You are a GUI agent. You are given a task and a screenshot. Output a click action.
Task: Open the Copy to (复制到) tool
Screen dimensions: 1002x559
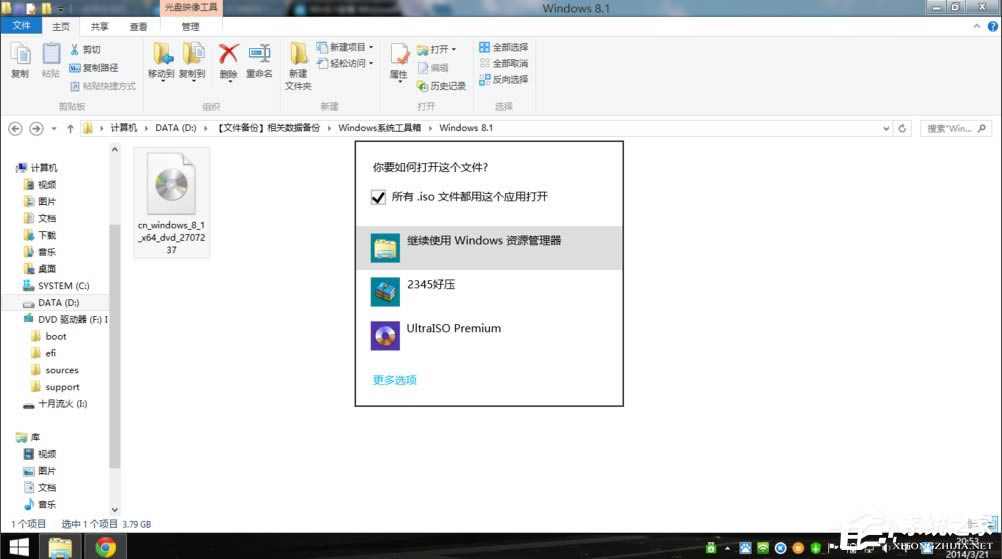[192, 62]
